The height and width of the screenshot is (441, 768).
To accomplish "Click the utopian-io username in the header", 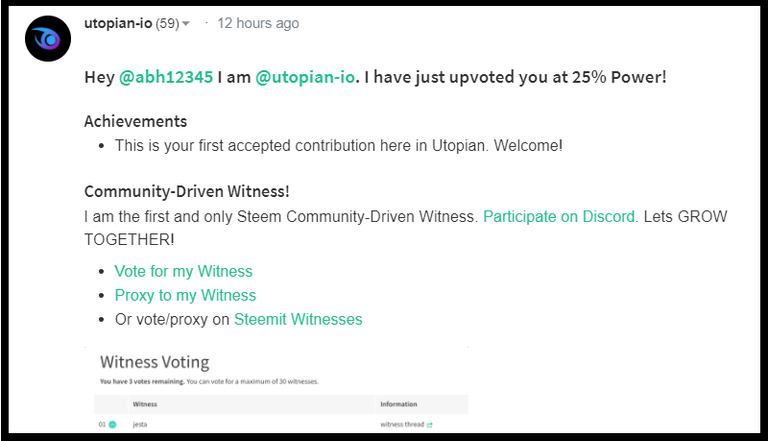I will (118, 23).
